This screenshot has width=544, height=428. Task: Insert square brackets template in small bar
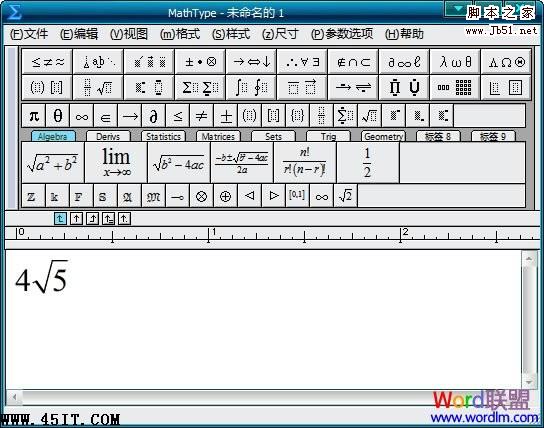[x=274, y=116]
